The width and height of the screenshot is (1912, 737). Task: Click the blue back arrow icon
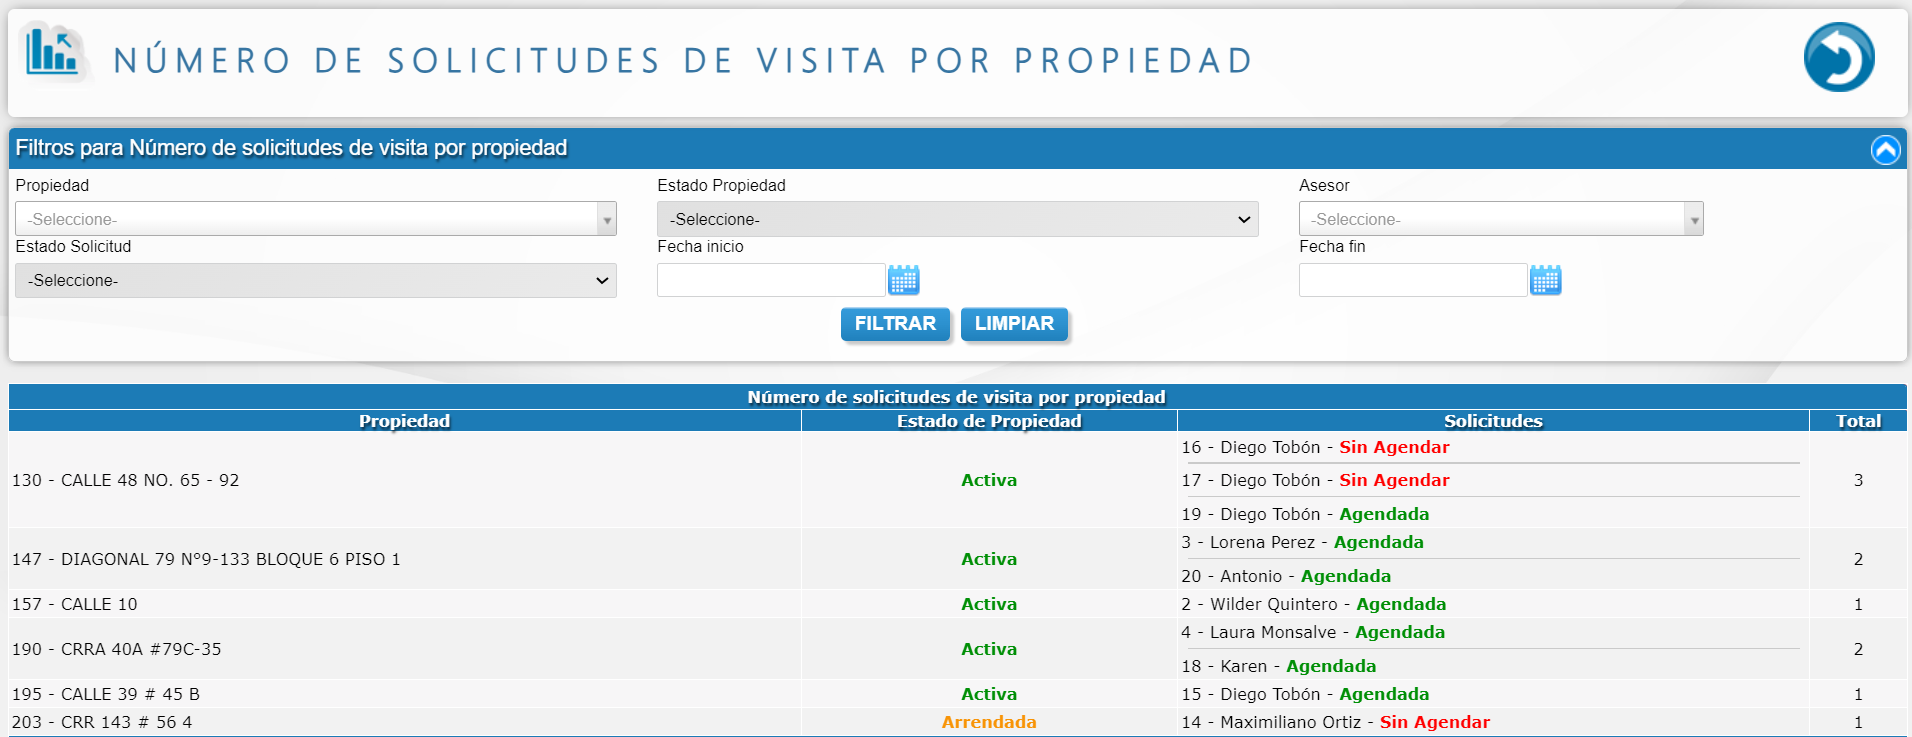click(1838, 58)
